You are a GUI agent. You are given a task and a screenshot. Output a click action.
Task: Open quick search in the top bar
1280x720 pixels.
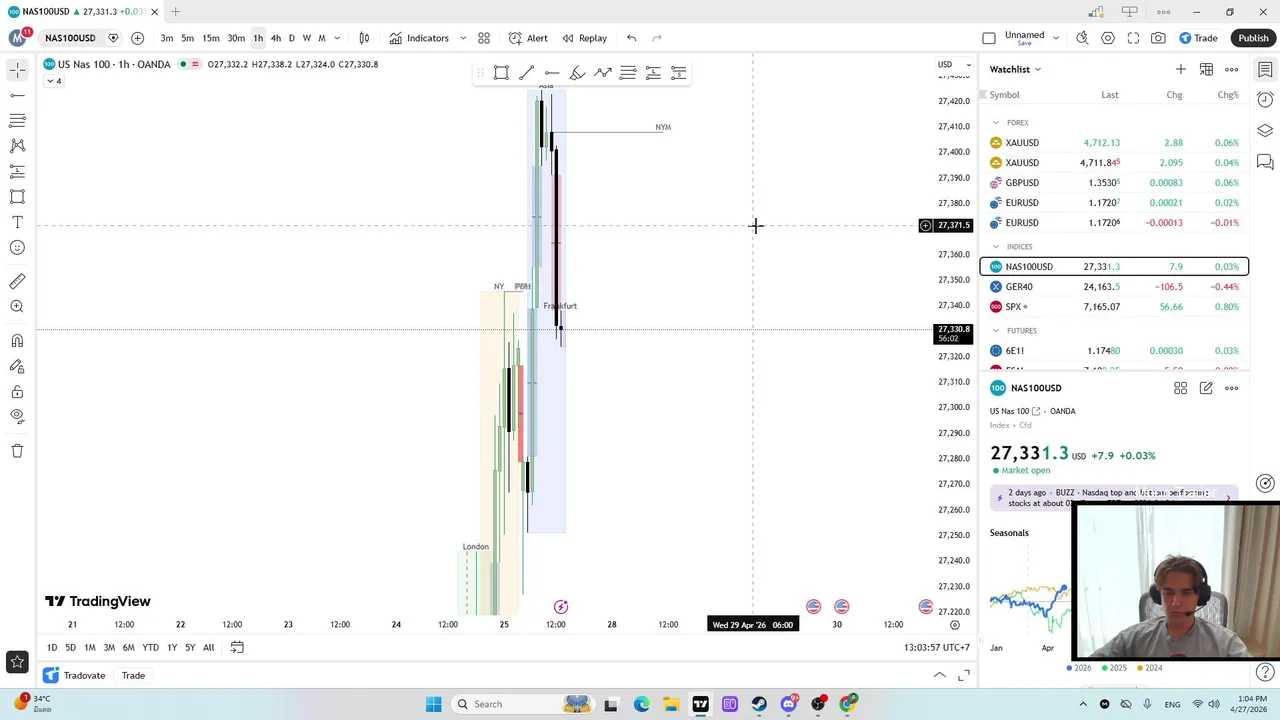(1082, 38)
